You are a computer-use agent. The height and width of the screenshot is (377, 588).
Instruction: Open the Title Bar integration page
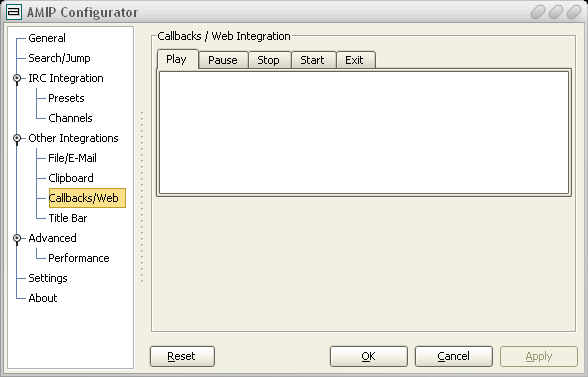point(68,218)
